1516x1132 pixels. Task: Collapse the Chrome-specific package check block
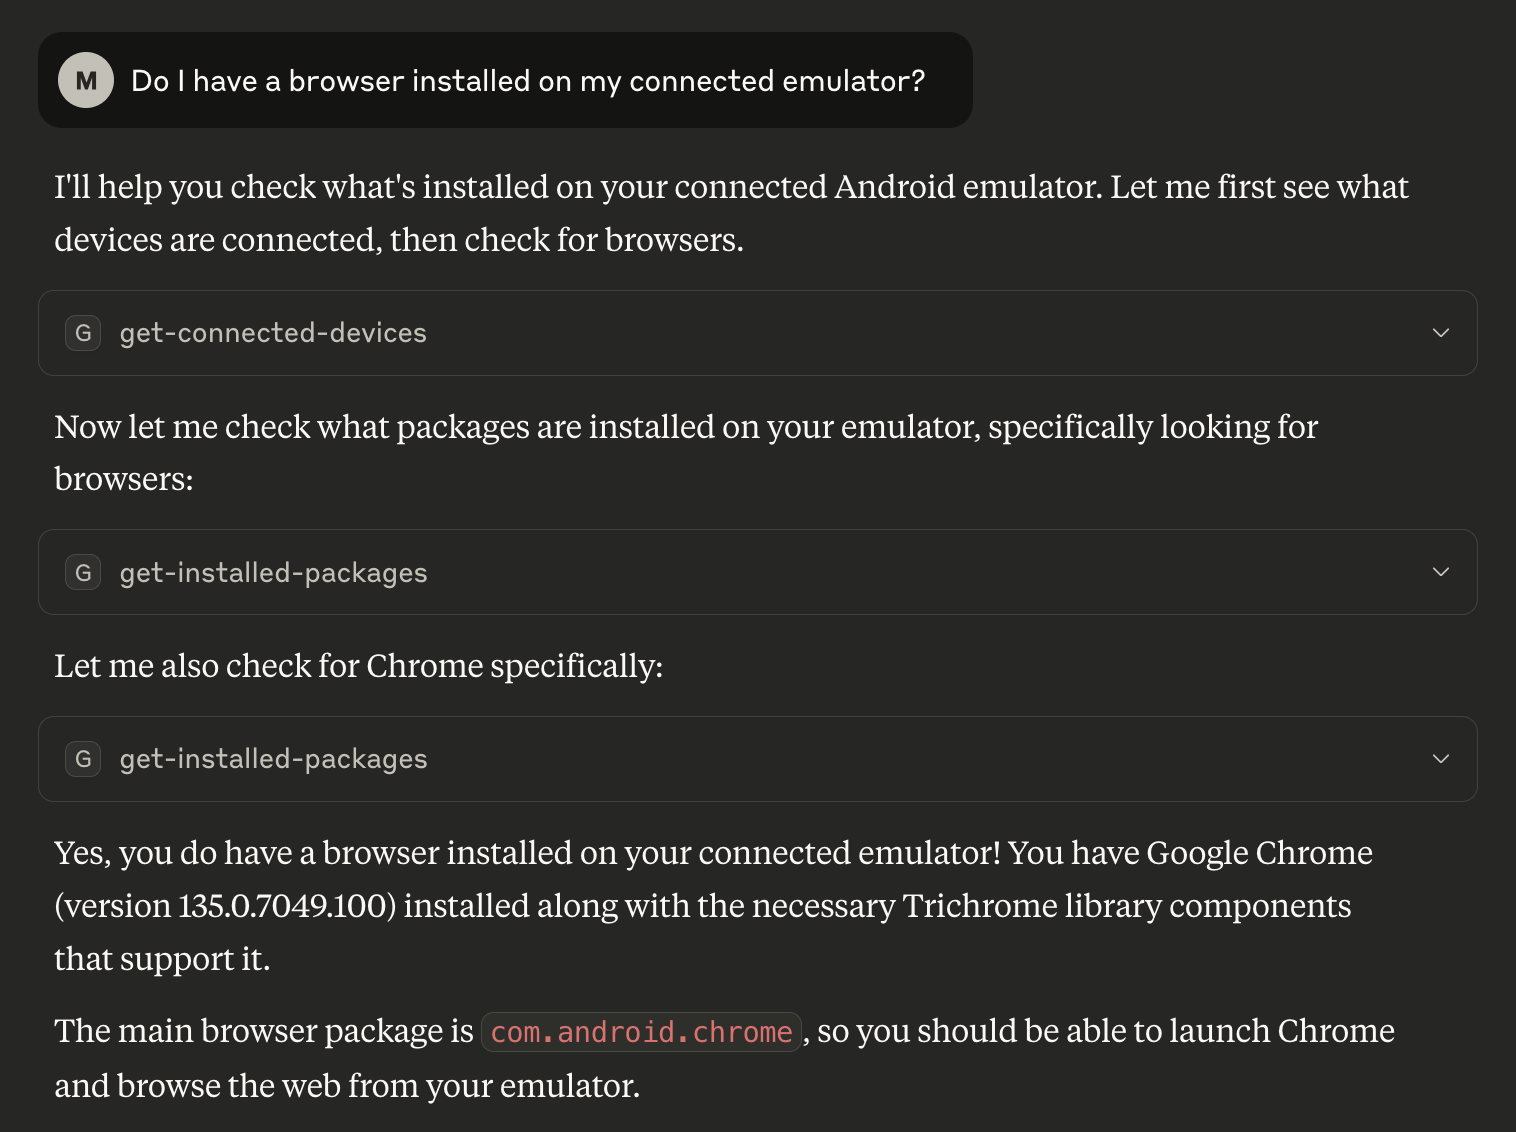pyautogui.click(x=1440, y=759)
